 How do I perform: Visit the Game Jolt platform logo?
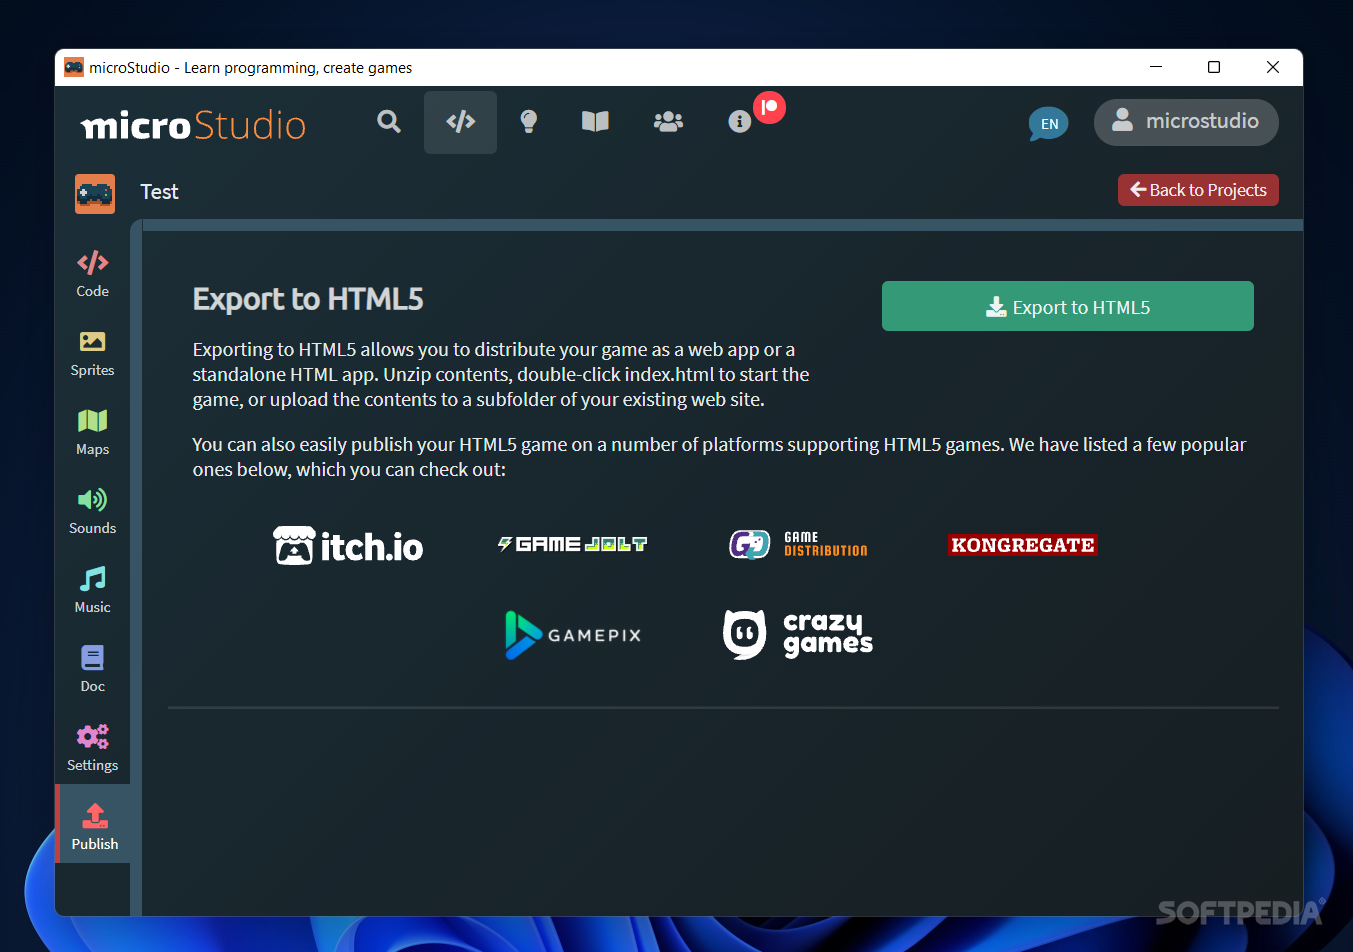tap(573, 544)
